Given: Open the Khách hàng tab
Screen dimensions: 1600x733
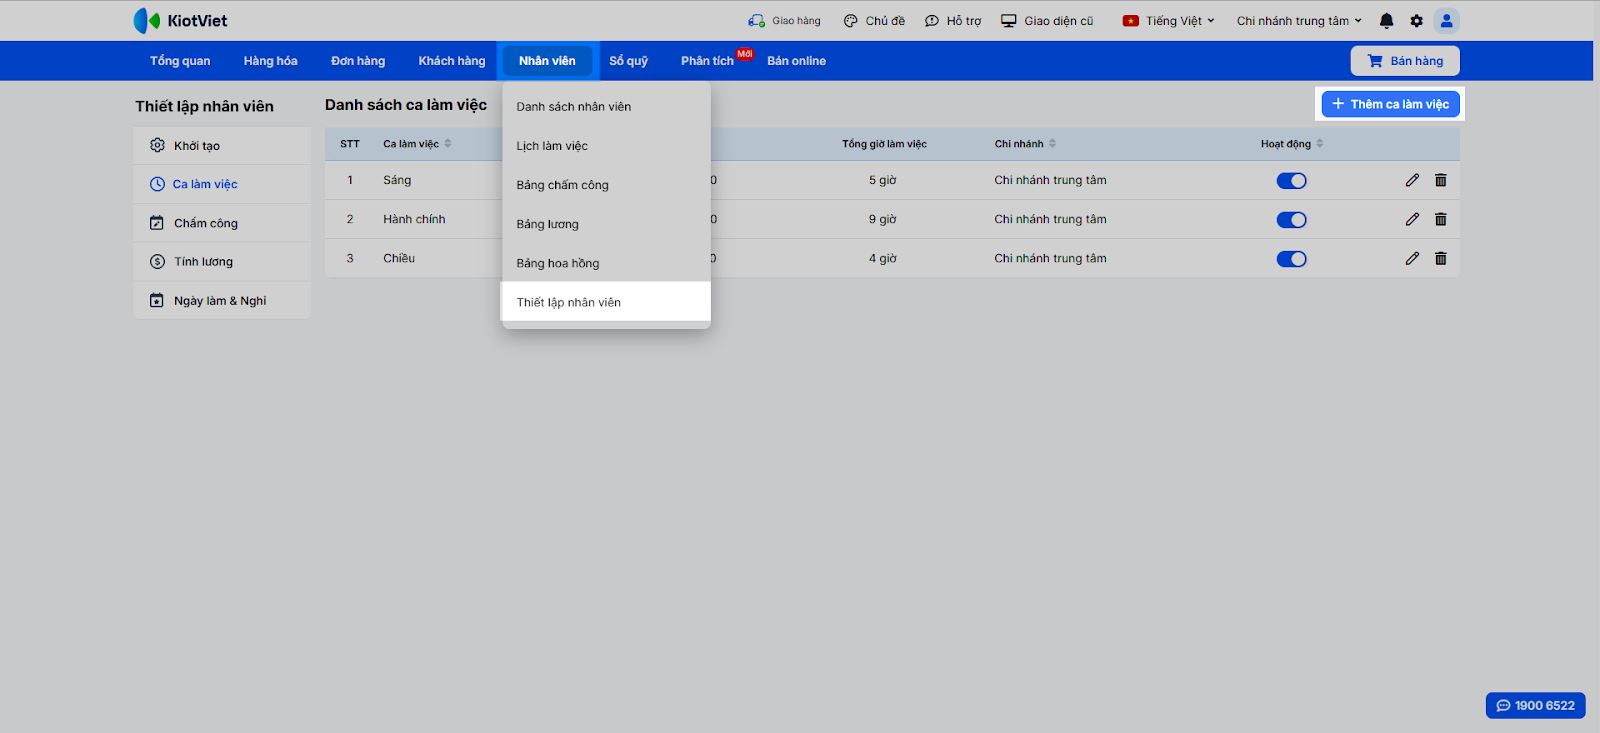Looking at the screenshot, I should pos(452,61).
